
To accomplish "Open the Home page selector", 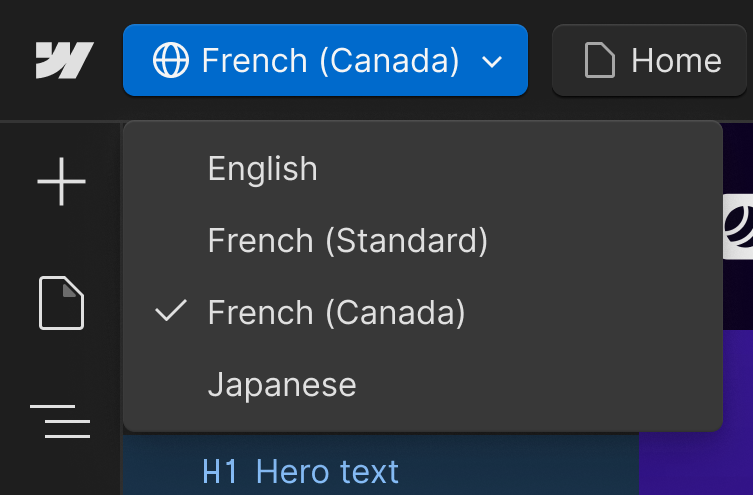I will coord(652,61).
